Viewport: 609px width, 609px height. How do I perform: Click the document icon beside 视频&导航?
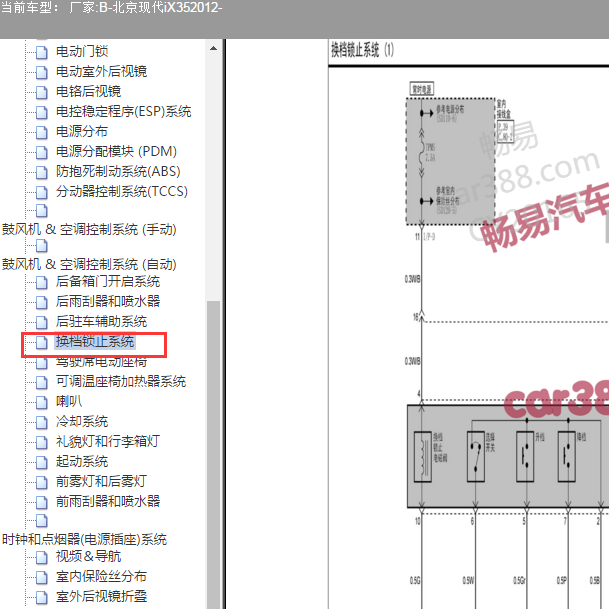[42, 558]
